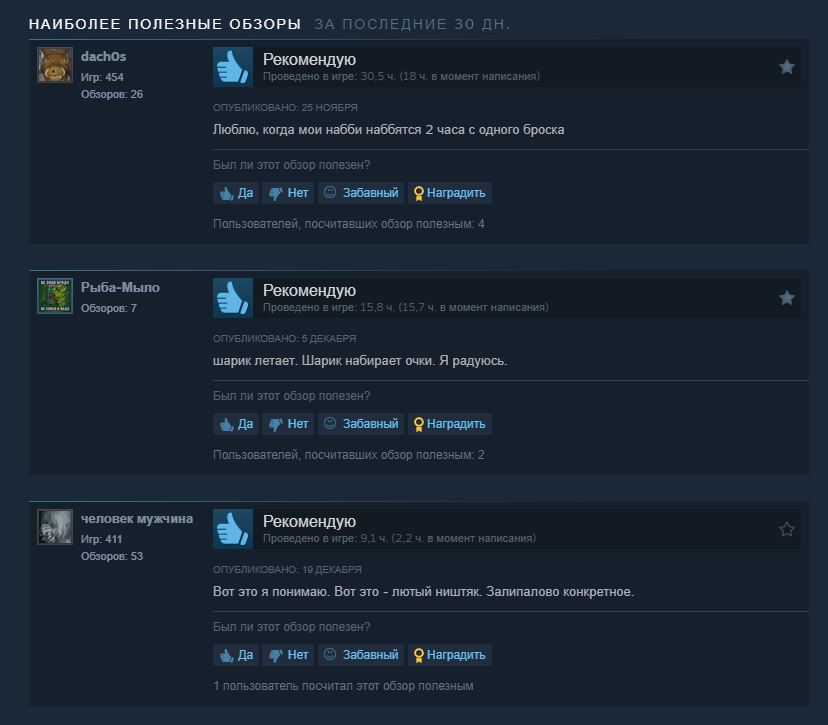Open Рыба-Мыло green avatar picture
Image resolution: width=828 pixels, height=725 pixels.
coord(55,296)
